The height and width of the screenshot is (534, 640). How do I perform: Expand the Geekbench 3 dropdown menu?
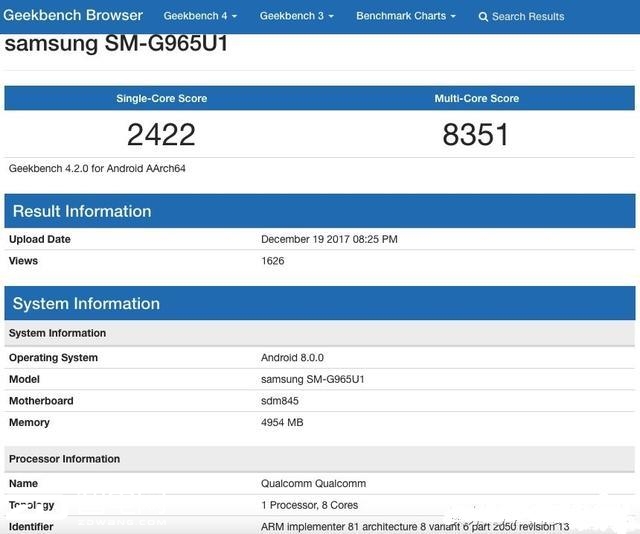[x=297, y=16]
